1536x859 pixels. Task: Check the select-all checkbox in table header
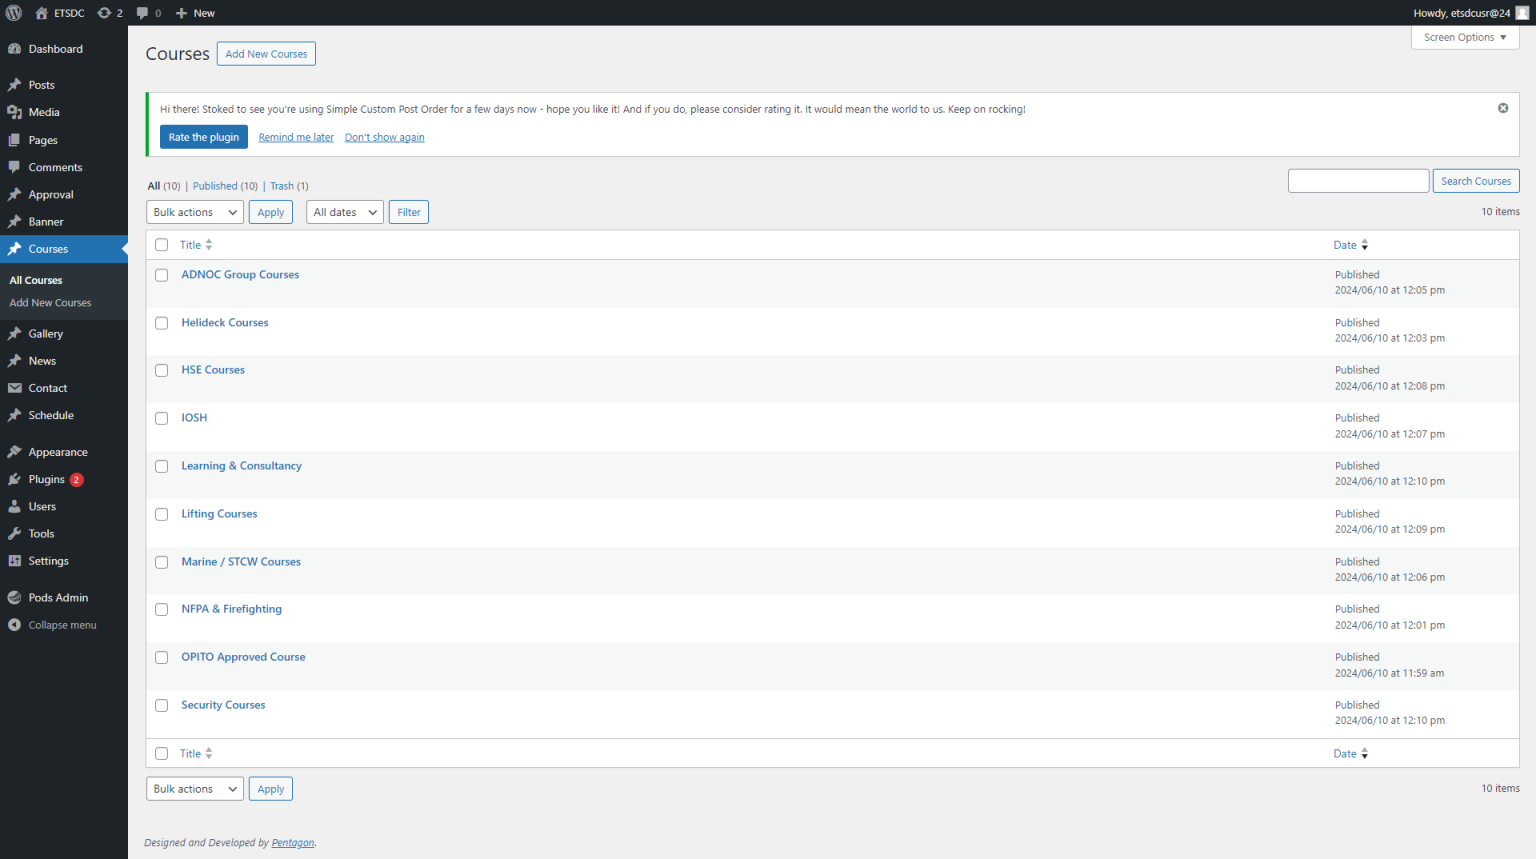click(x=161, y=244)
